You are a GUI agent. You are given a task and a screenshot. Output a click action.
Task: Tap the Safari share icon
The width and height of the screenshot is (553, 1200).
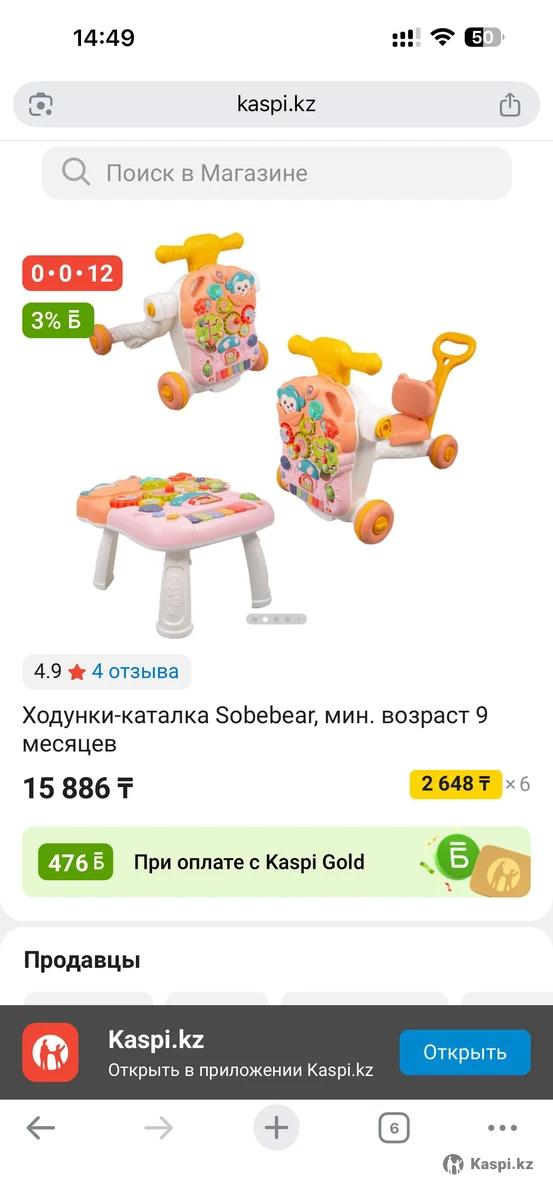point(509,104)
